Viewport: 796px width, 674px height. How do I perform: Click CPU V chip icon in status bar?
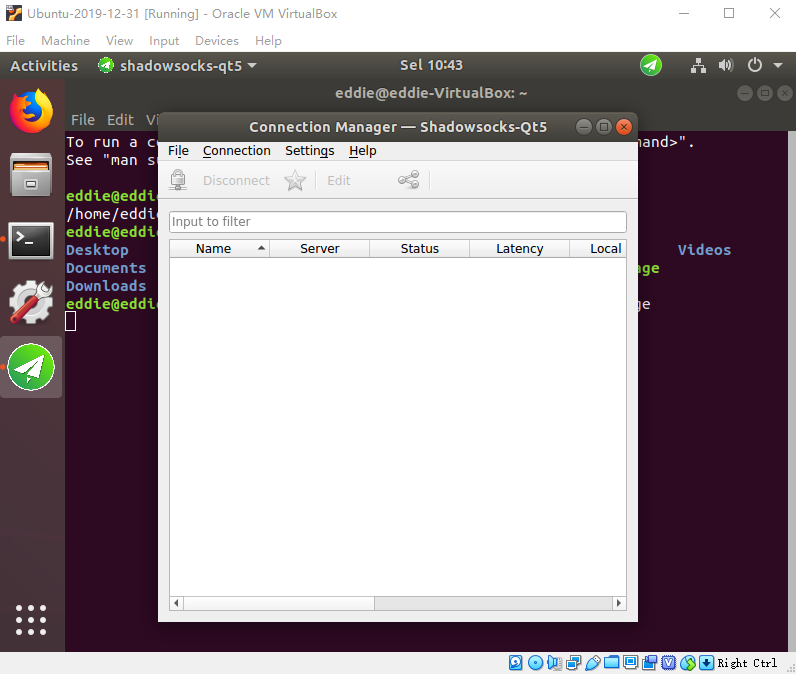(x=669, y=662)
